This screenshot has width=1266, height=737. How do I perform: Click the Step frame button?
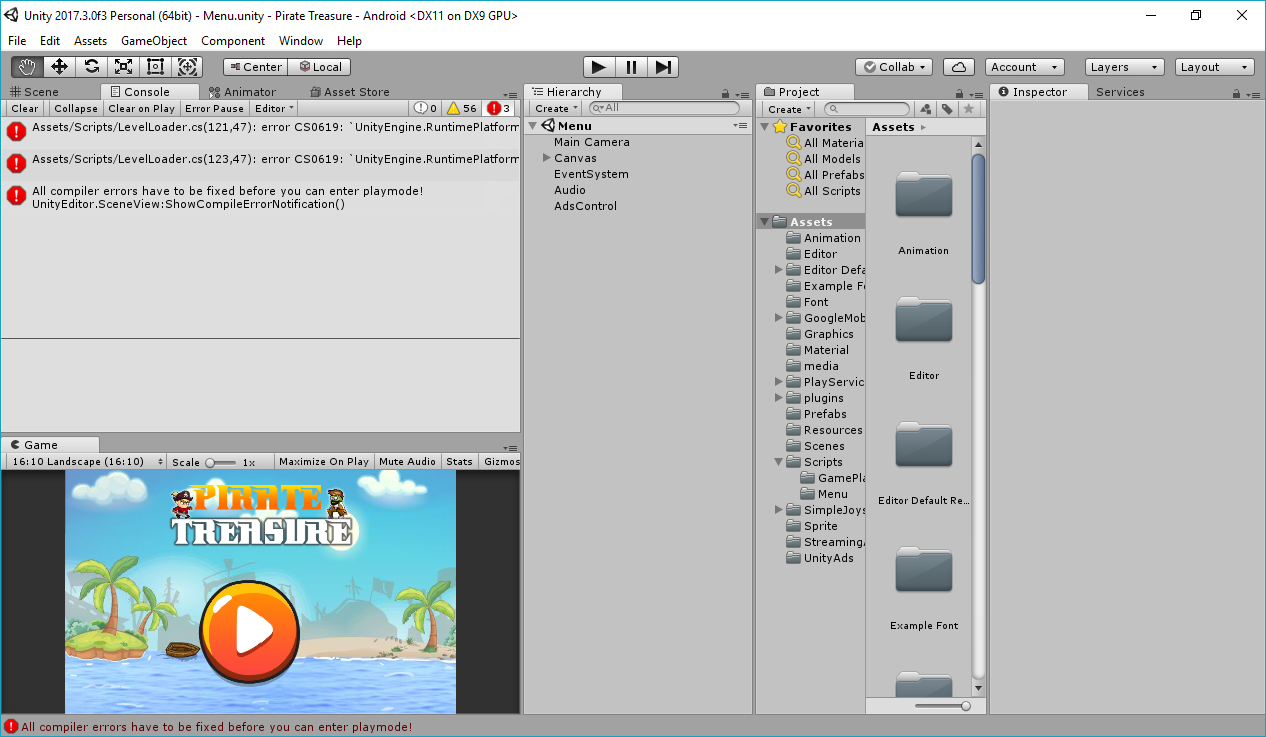point(663,67)
